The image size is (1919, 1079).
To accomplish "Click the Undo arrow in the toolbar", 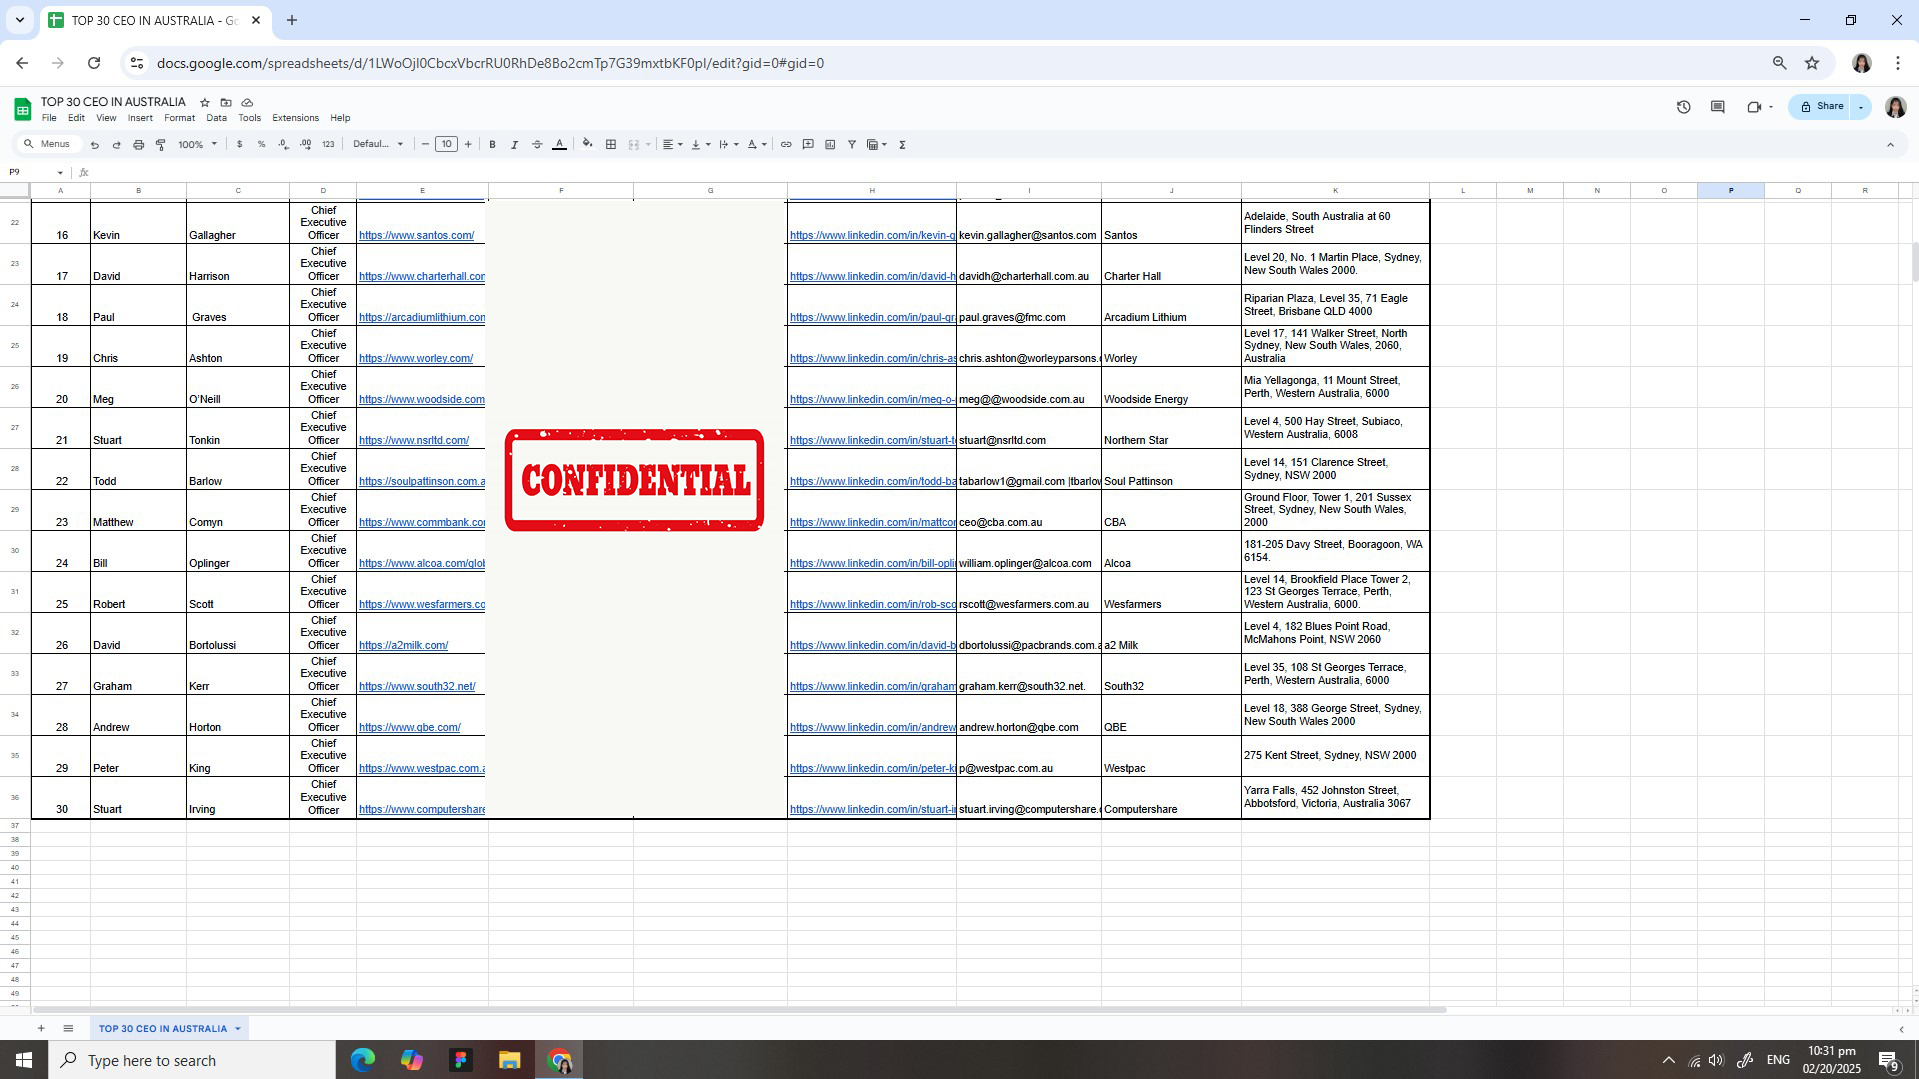I will click(x=95, y=145).
